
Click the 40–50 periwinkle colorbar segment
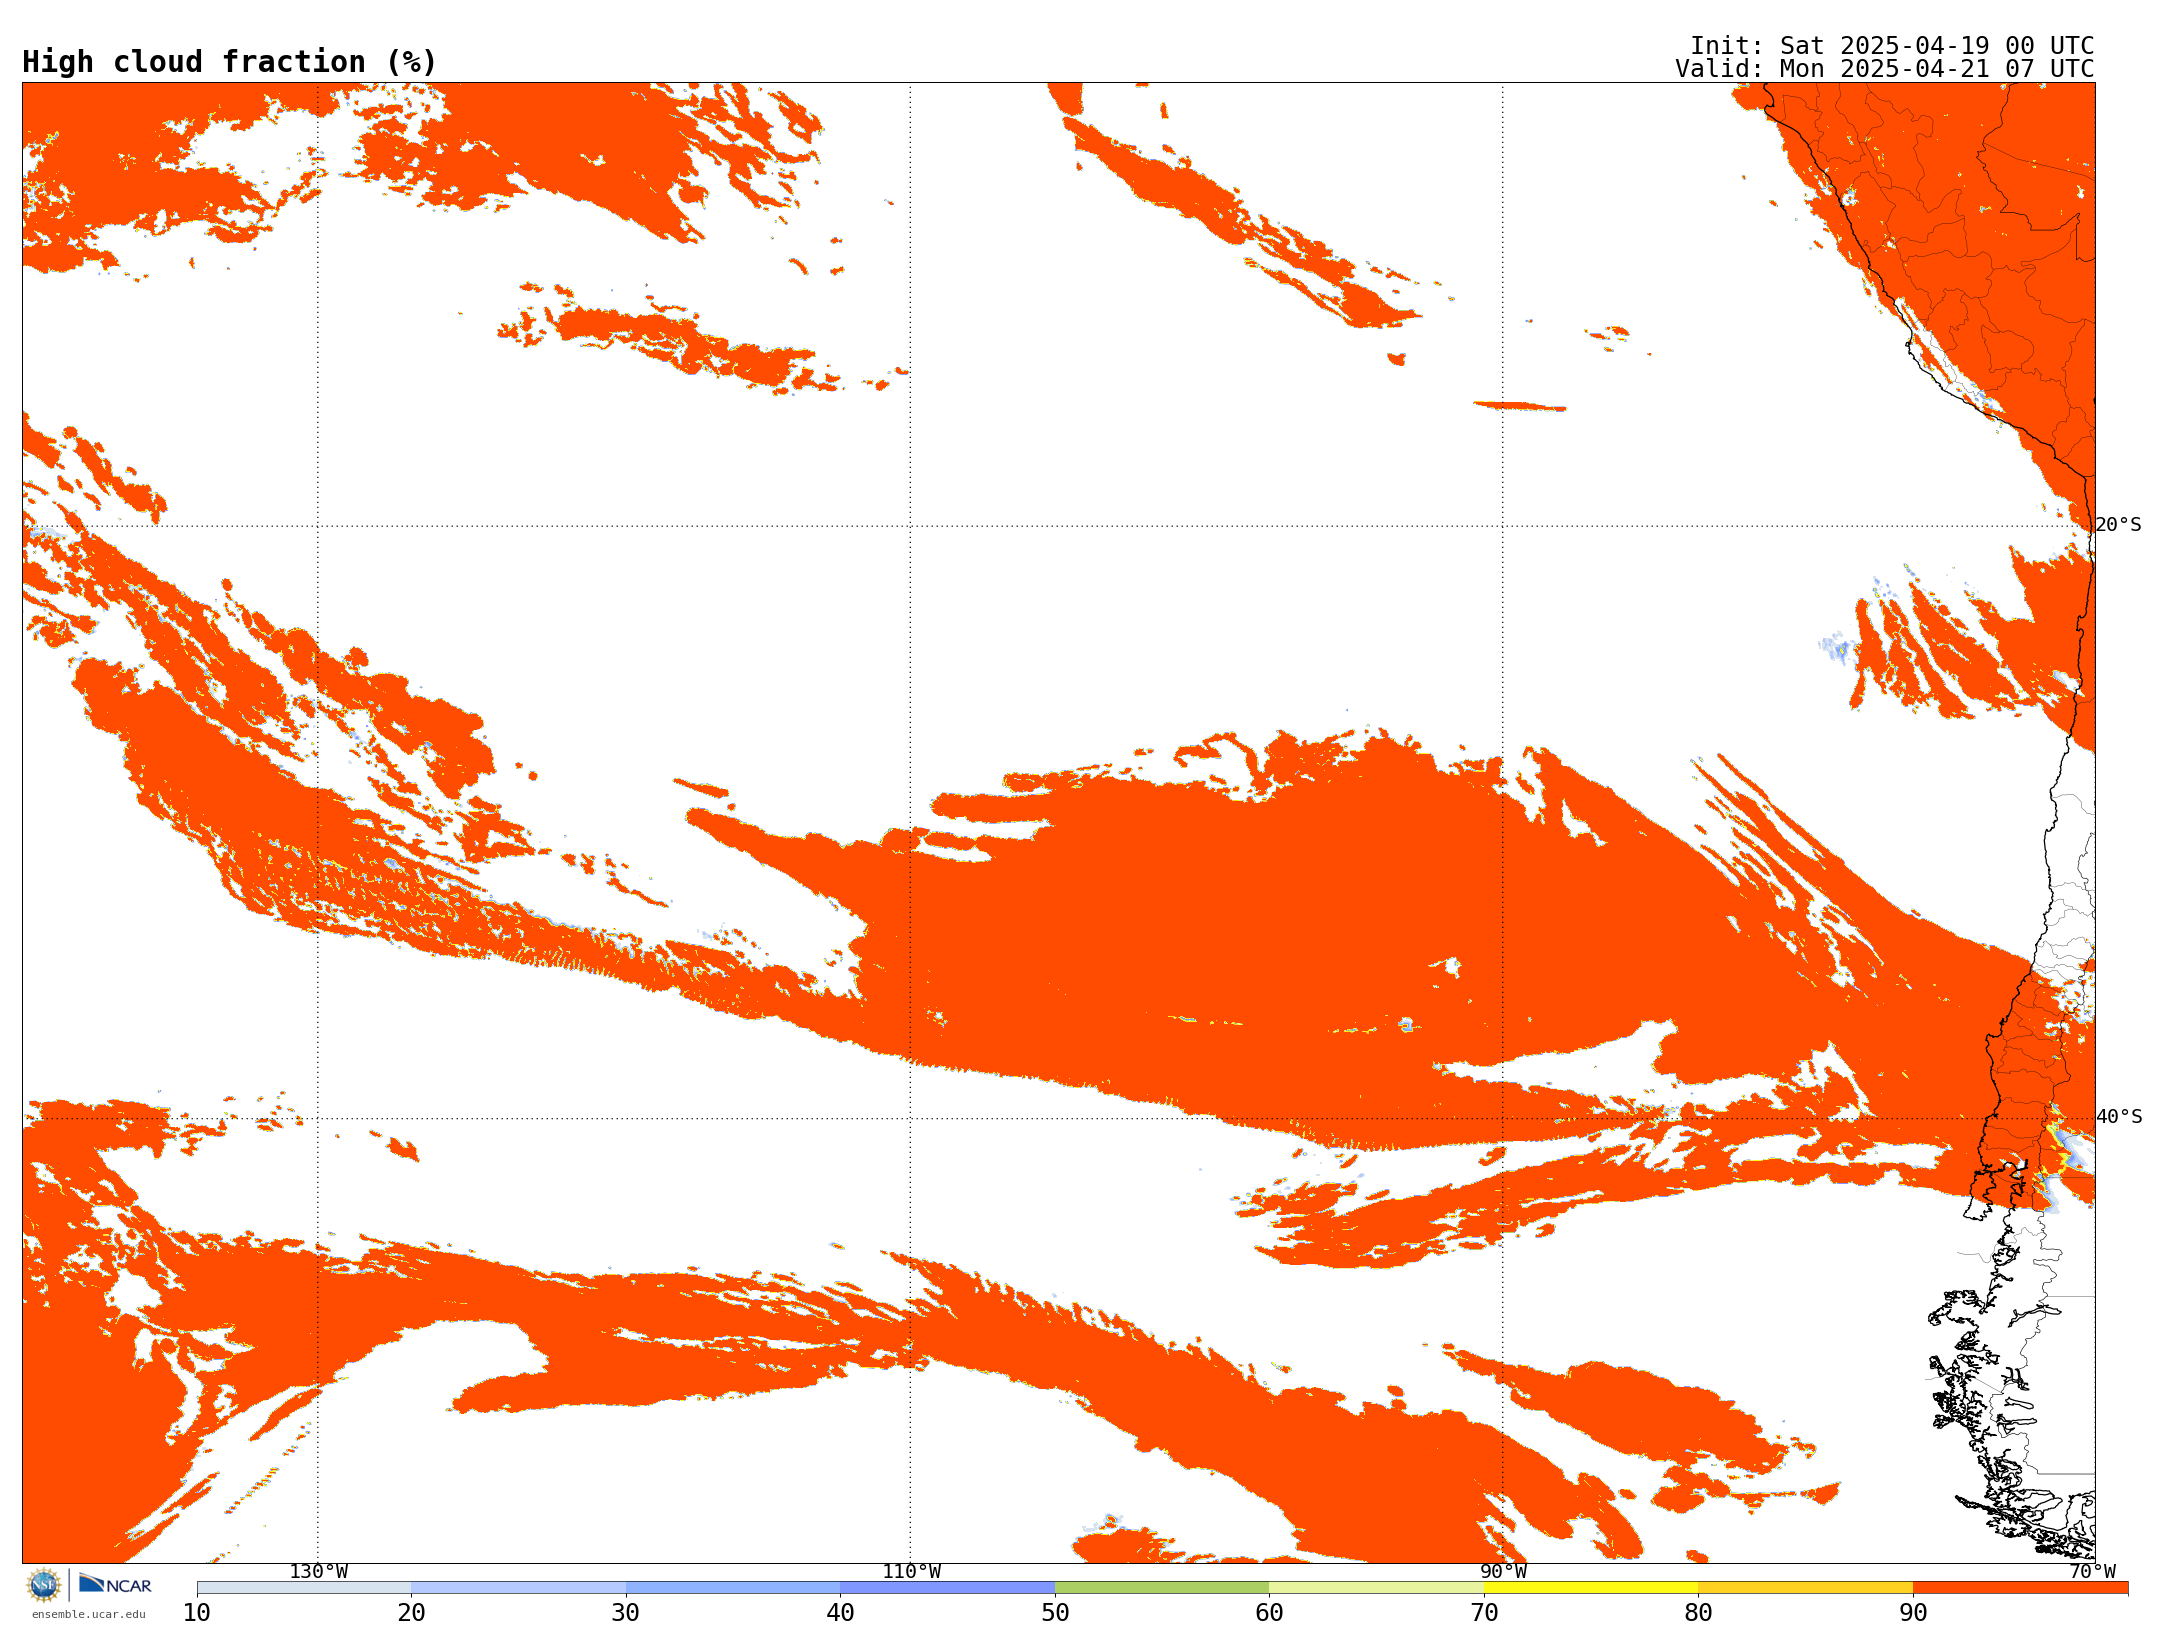[x=947, y=1588]
